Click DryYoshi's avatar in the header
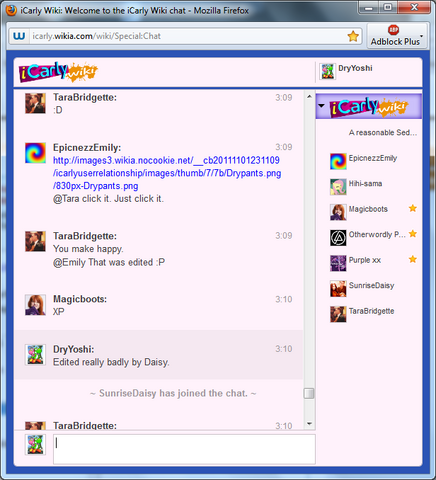The height and width of the screenshot is (480, 436). [x=327, y=71]
